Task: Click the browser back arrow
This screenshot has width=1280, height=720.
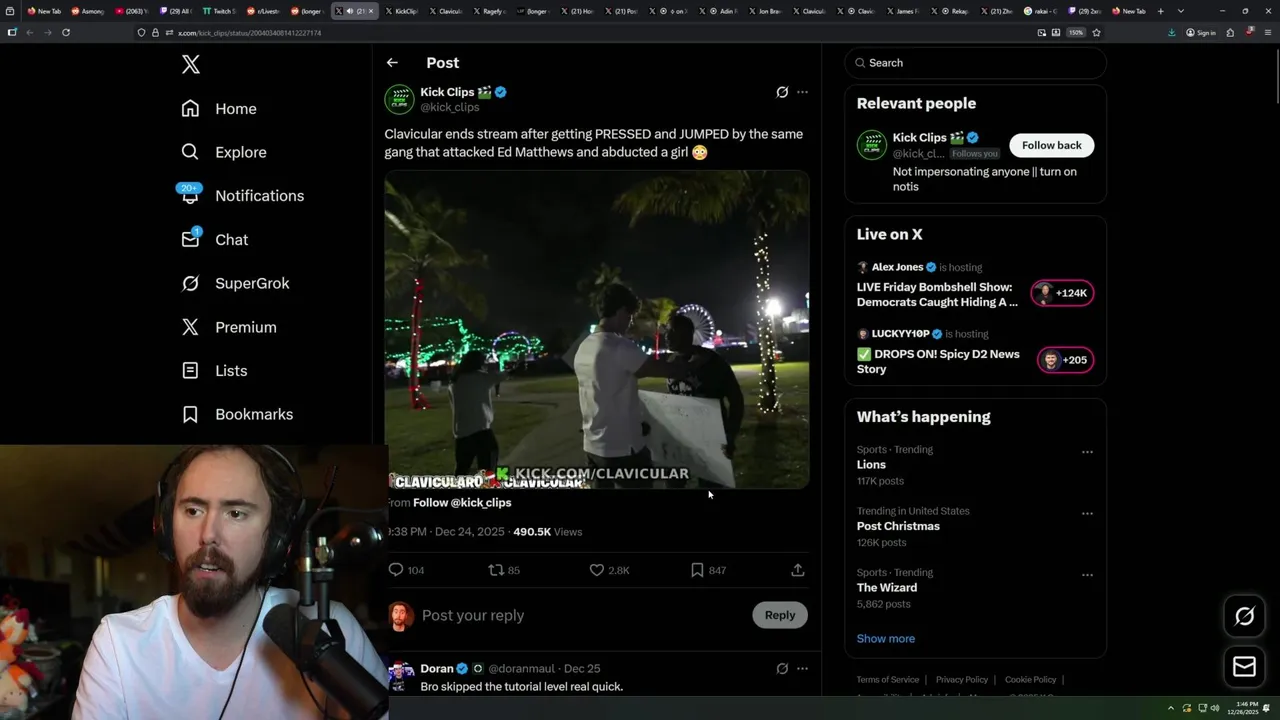Action: [x=30, y=32]
